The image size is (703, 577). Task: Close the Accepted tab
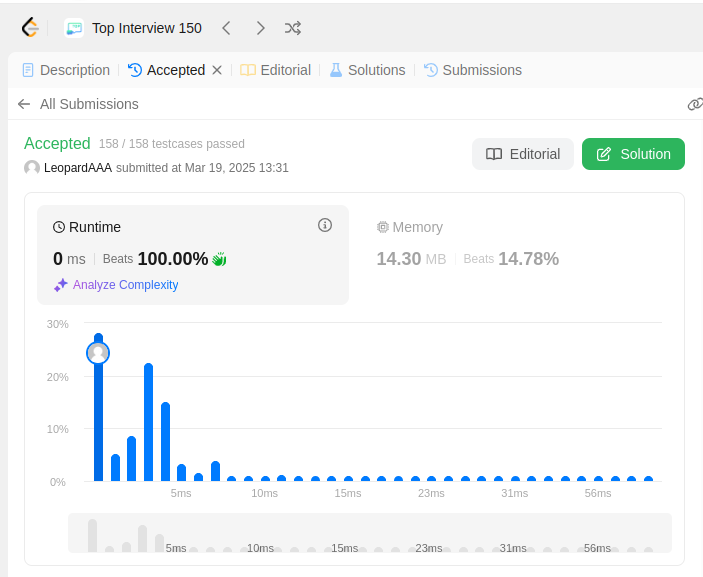pyautogui.click(x=217, y=70)
